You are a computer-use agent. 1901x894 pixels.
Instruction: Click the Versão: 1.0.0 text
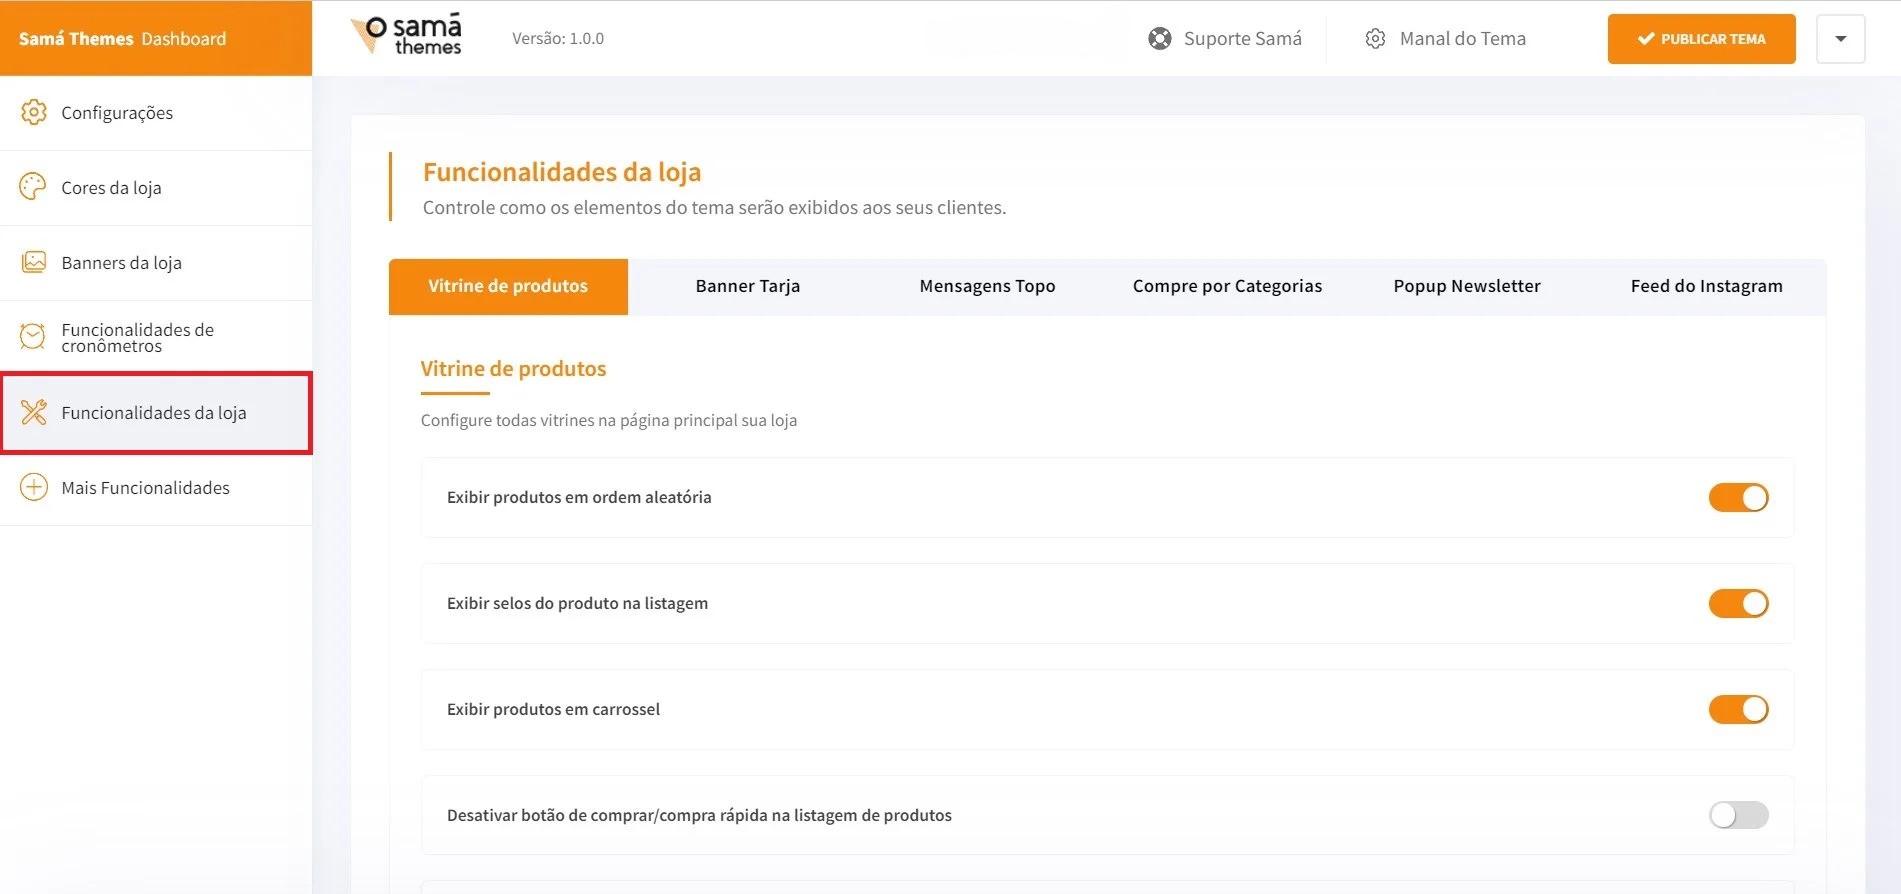pyautogui.click(x=558, y=38)
